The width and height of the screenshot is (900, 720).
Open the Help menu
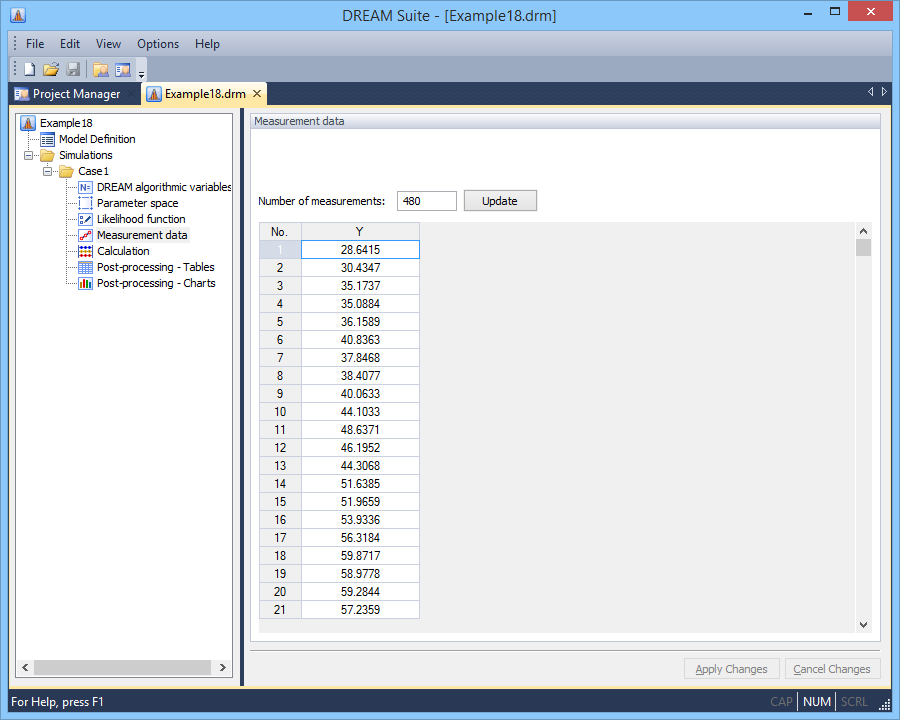207,44
